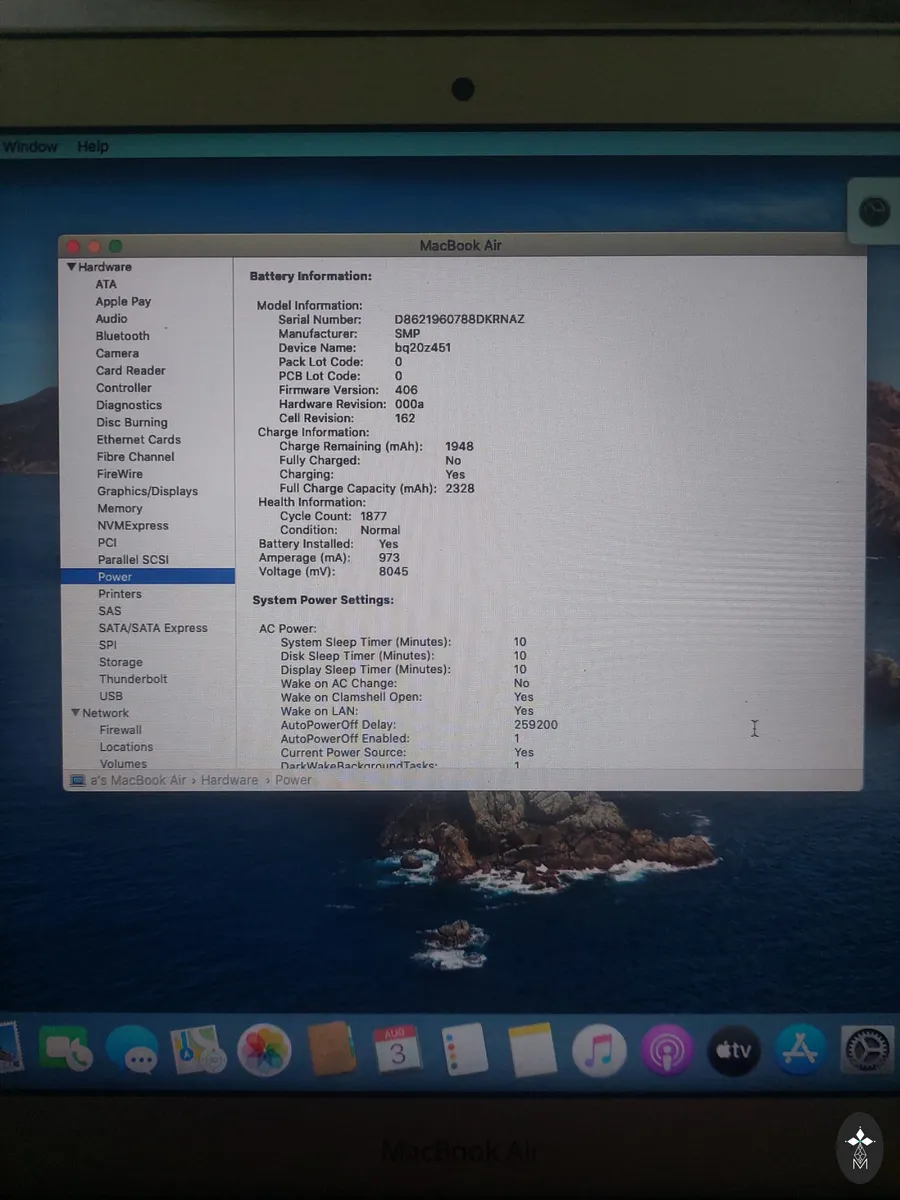The height and width of the screenshot is (1200, 900).
Task: Select USB in the sidebar
Action: [x=111, y=696]
